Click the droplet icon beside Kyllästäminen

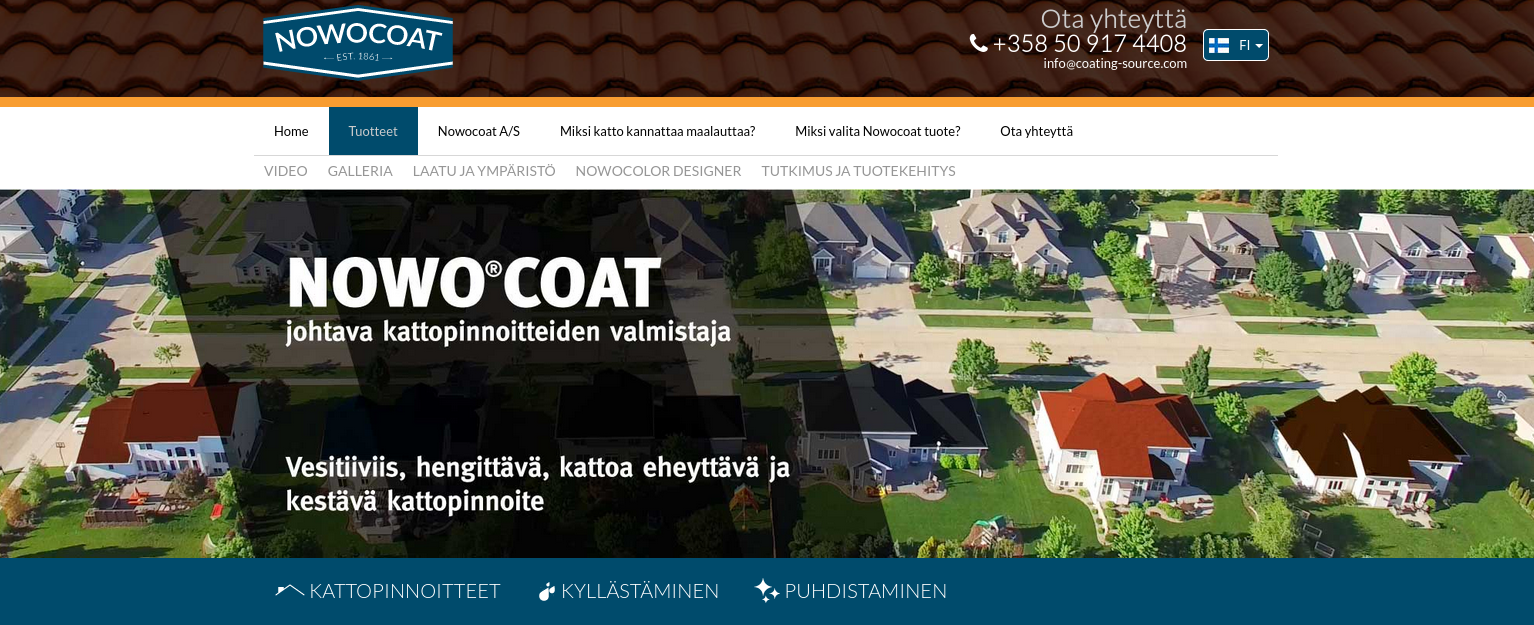[x=546, y=592]
